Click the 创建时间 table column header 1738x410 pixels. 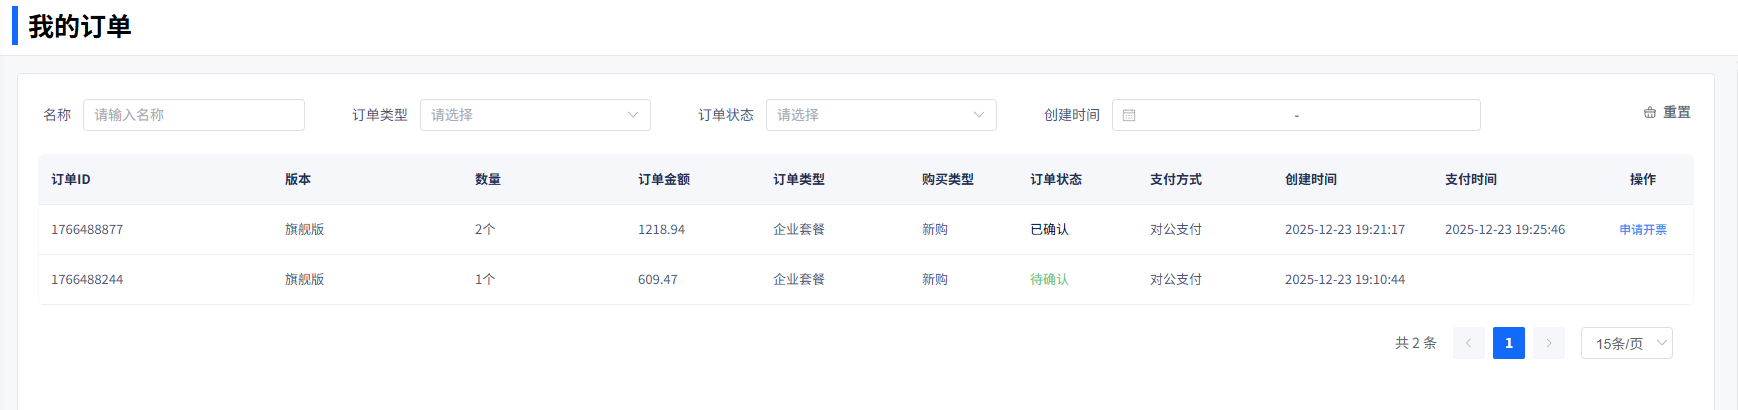(x=1310, y=180)
